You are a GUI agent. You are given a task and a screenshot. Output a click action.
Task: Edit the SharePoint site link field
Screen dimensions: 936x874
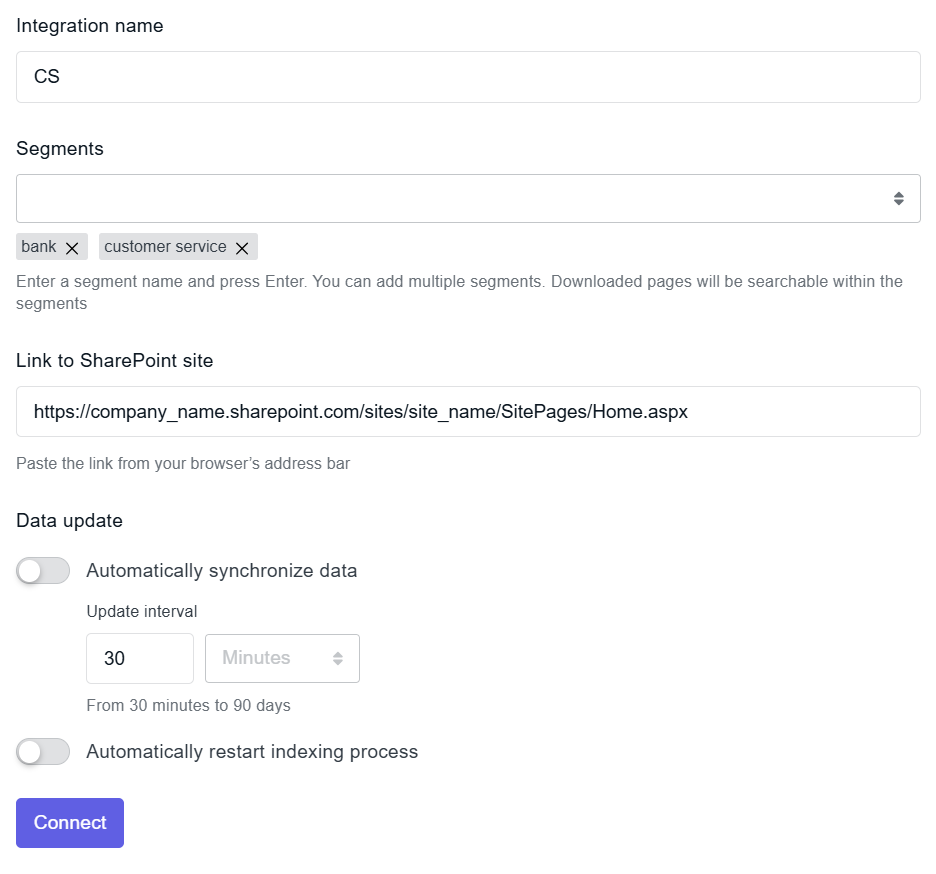click(468, 411)
